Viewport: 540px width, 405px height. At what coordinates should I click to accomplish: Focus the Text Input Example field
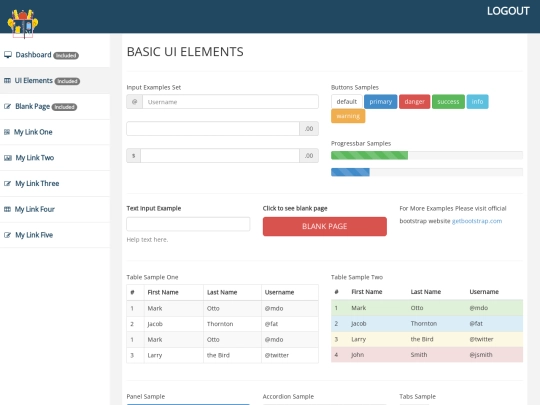click(188, 224)
